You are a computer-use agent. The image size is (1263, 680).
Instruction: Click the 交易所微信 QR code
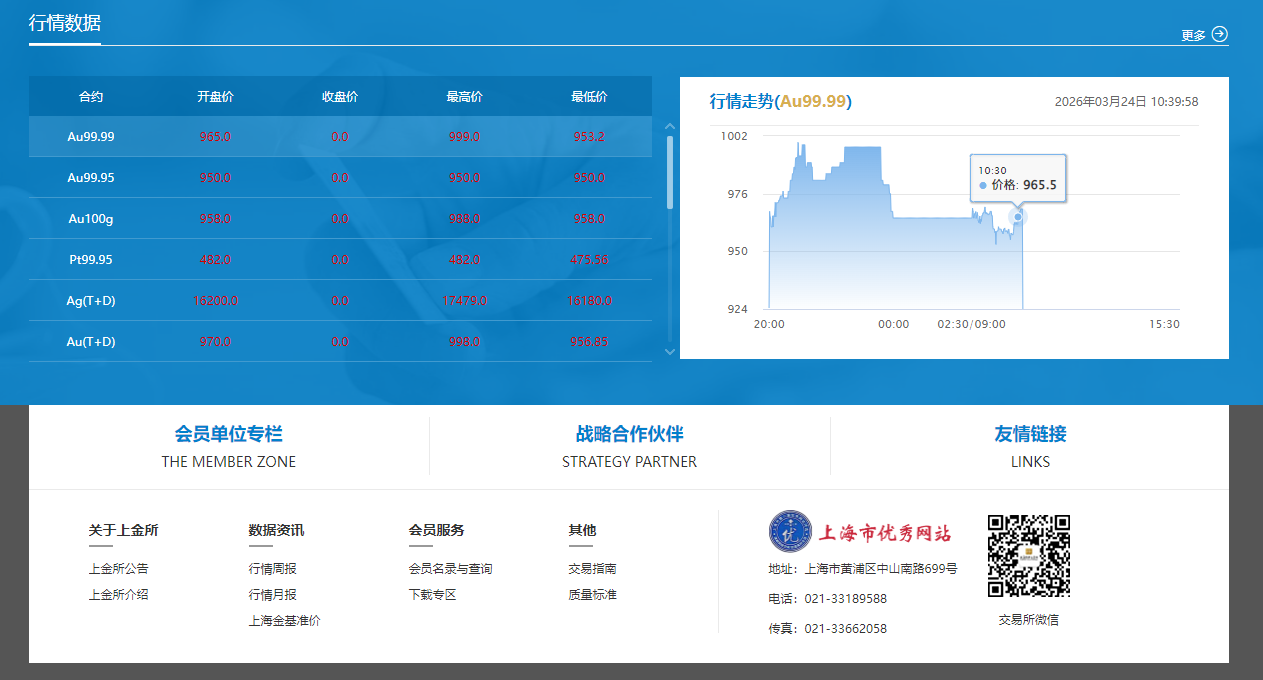1028,556
